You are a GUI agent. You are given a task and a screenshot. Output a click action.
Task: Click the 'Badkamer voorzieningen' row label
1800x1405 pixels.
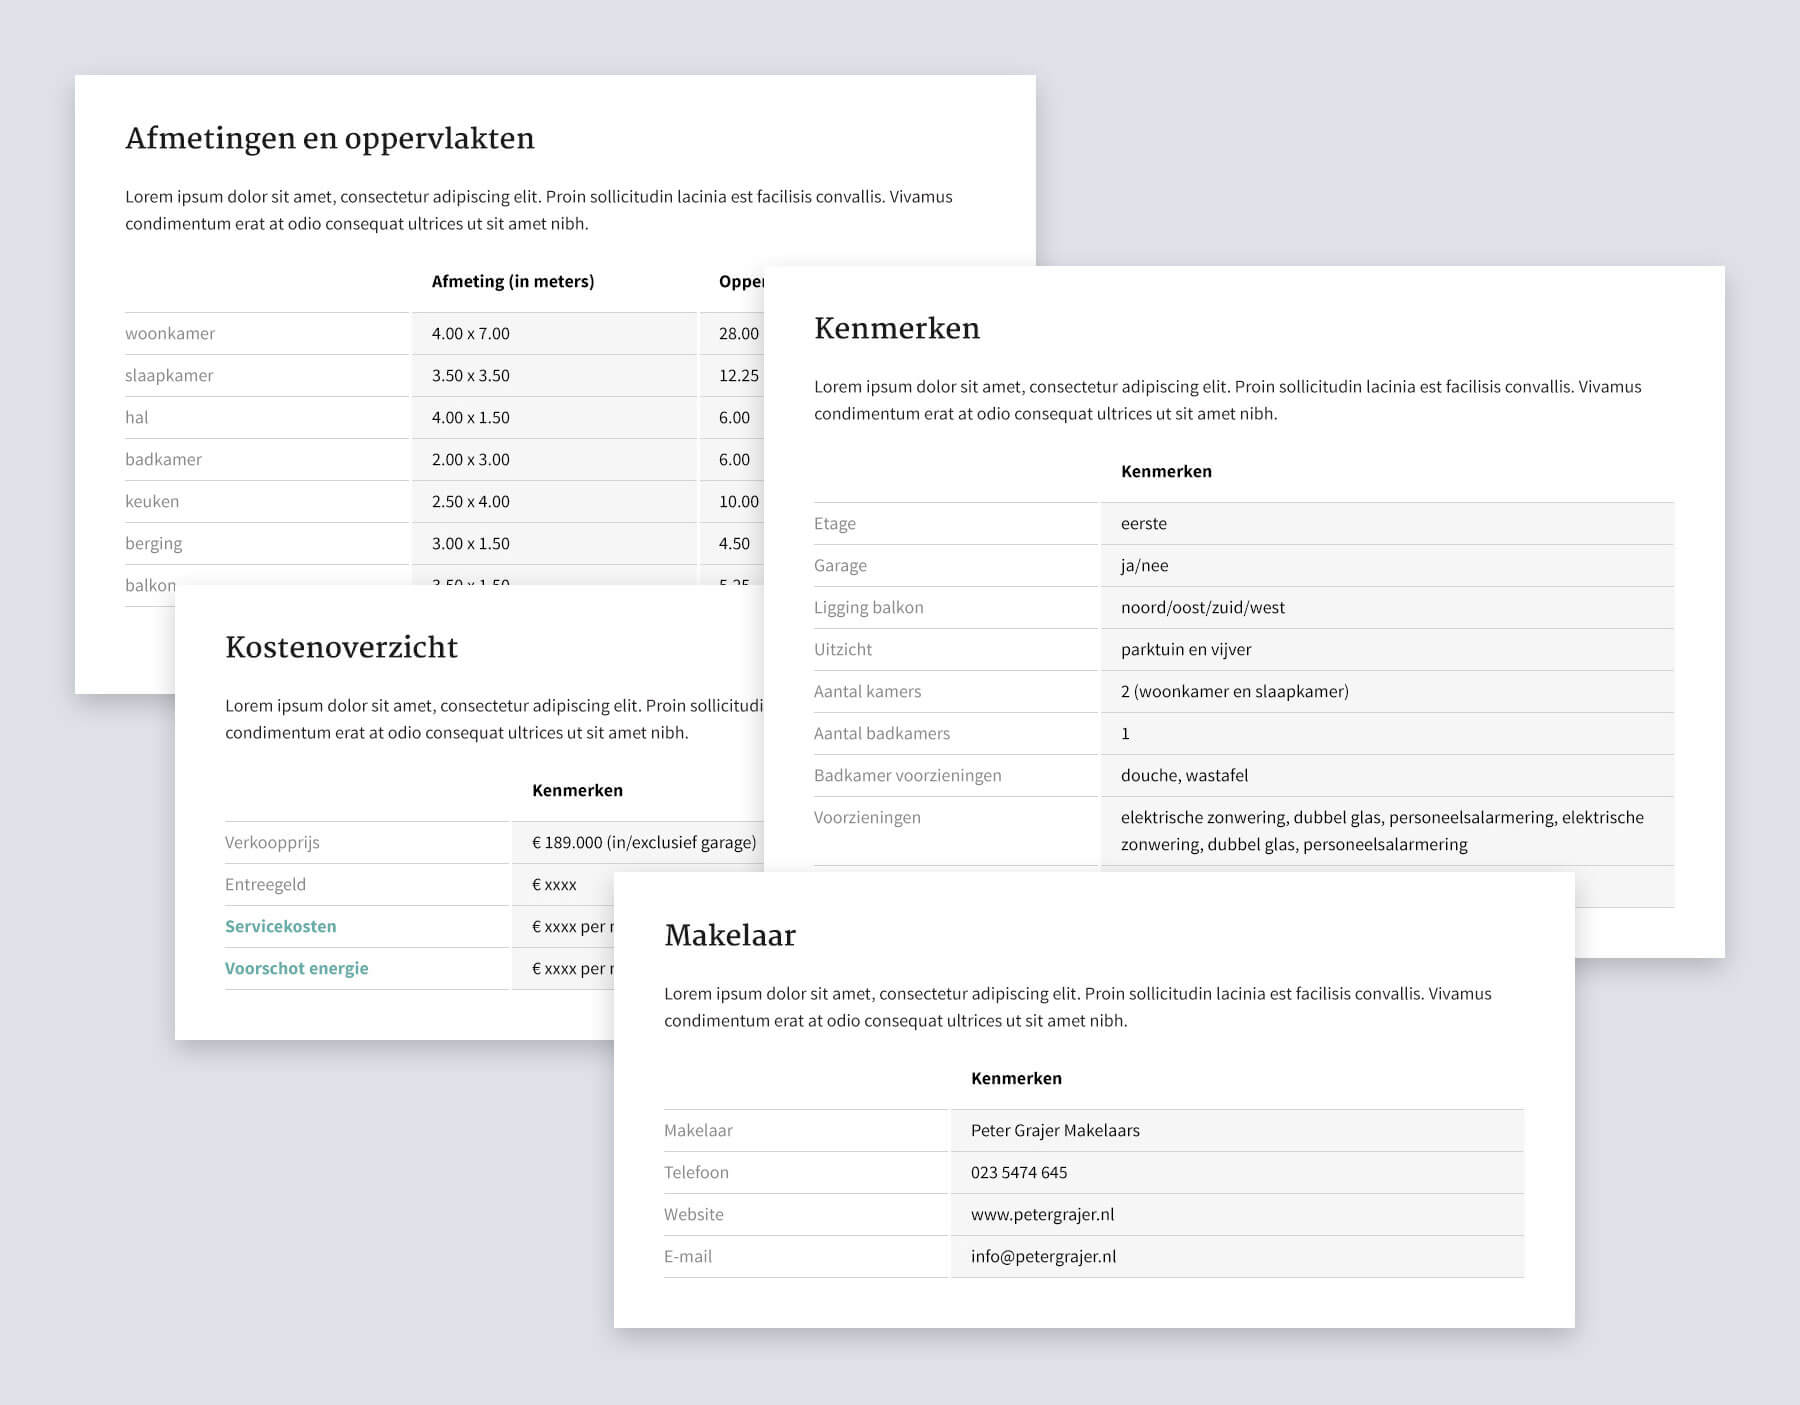click(x=908, y=775)
